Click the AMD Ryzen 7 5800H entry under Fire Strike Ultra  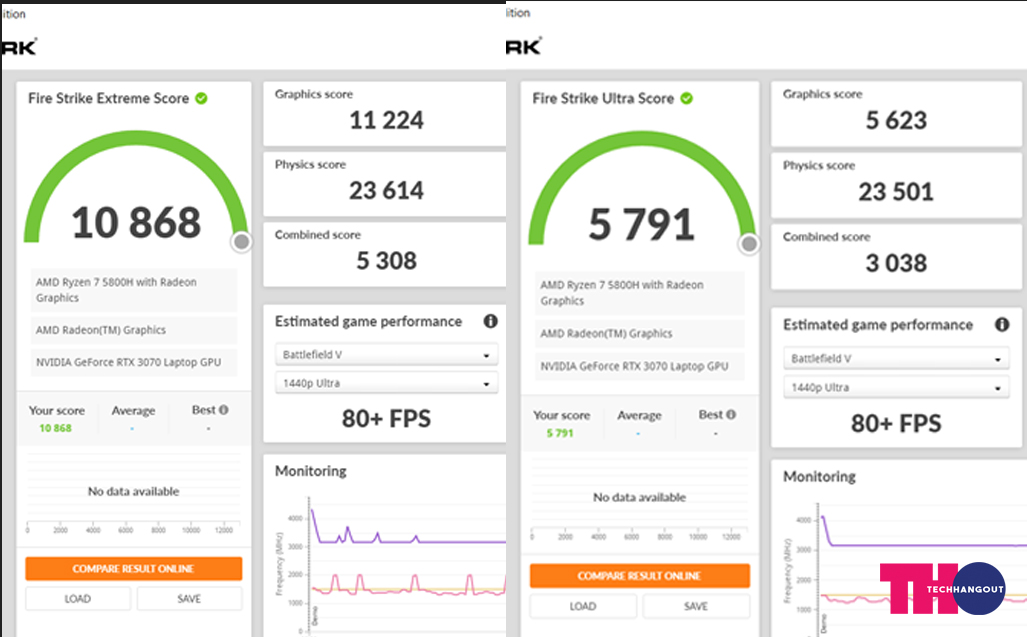639,293
